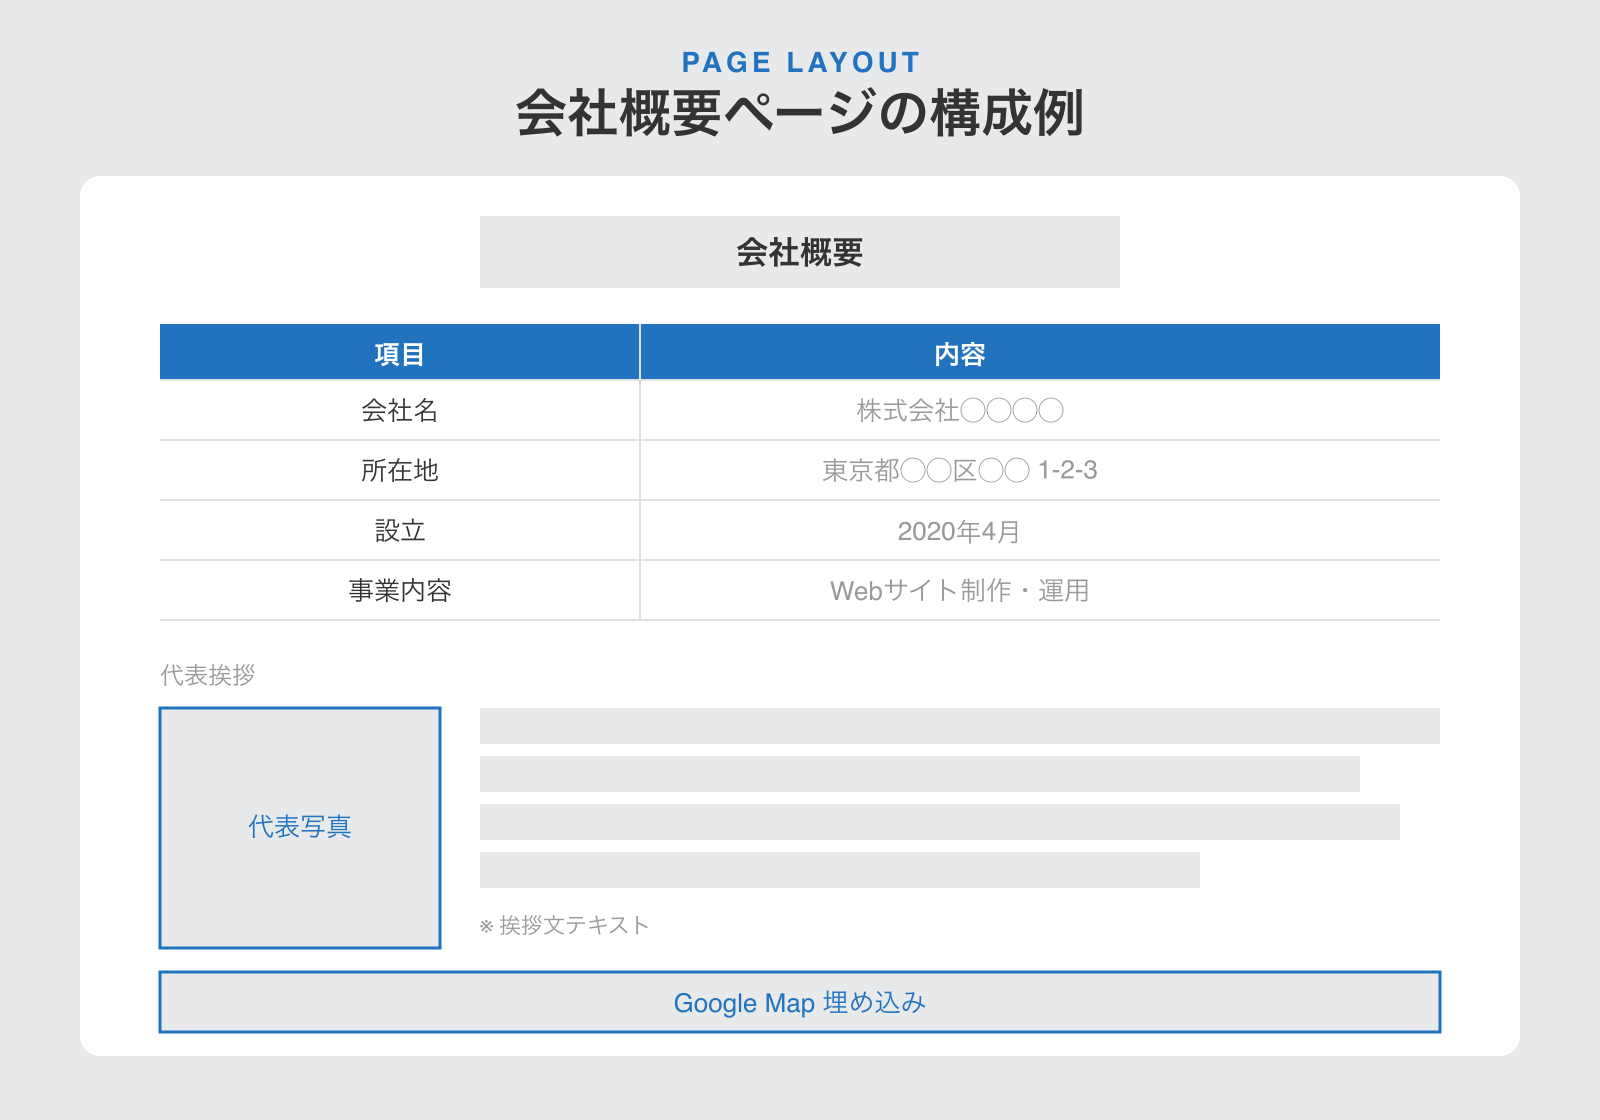This screenshot has height=1120, width=1600.
Task: Click the 会社概要 section header
Action: click(800, 251)
